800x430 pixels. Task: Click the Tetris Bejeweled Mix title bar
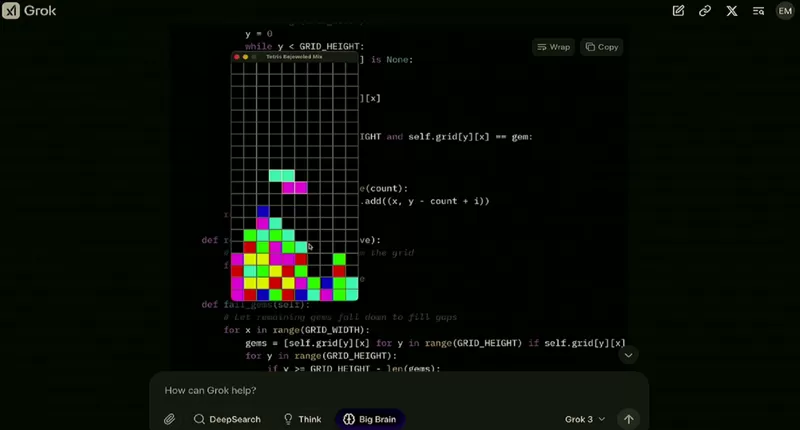click(294, 57)
